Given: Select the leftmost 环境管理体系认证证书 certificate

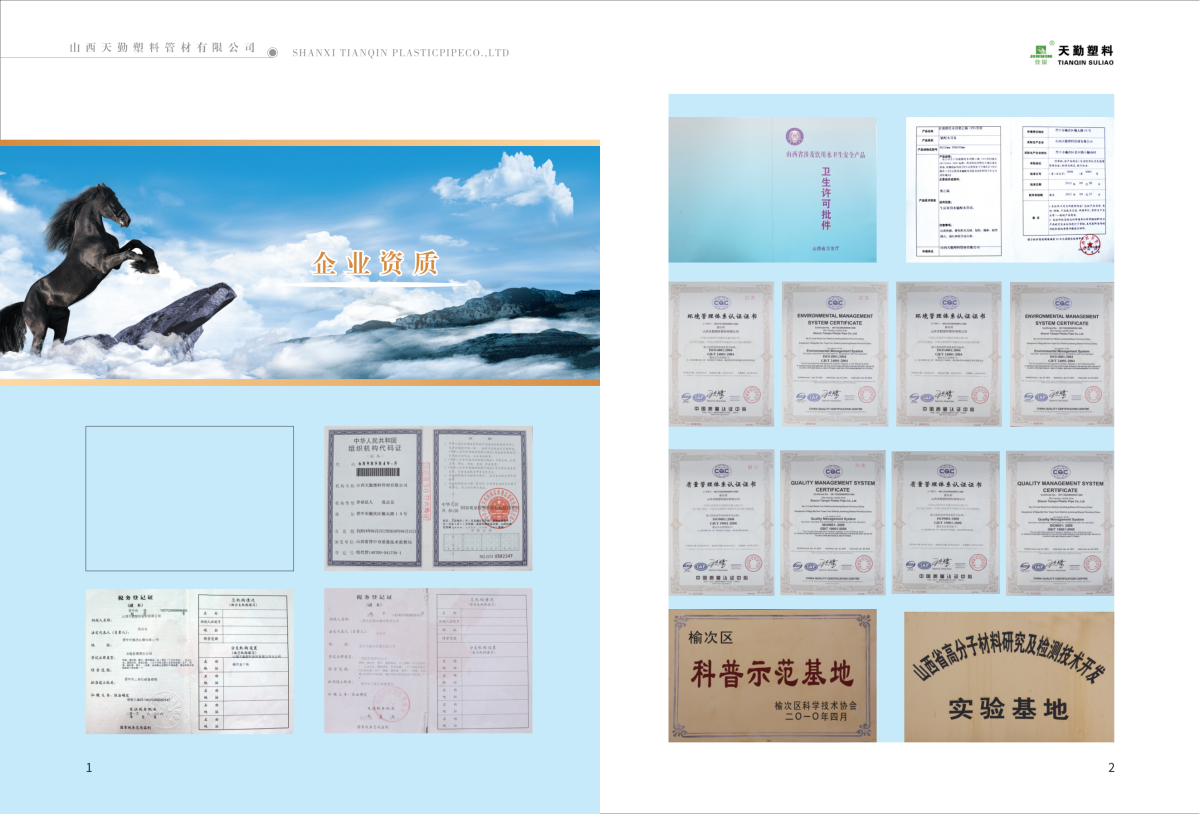Looking at the screenshot, I should pos(721,354).
